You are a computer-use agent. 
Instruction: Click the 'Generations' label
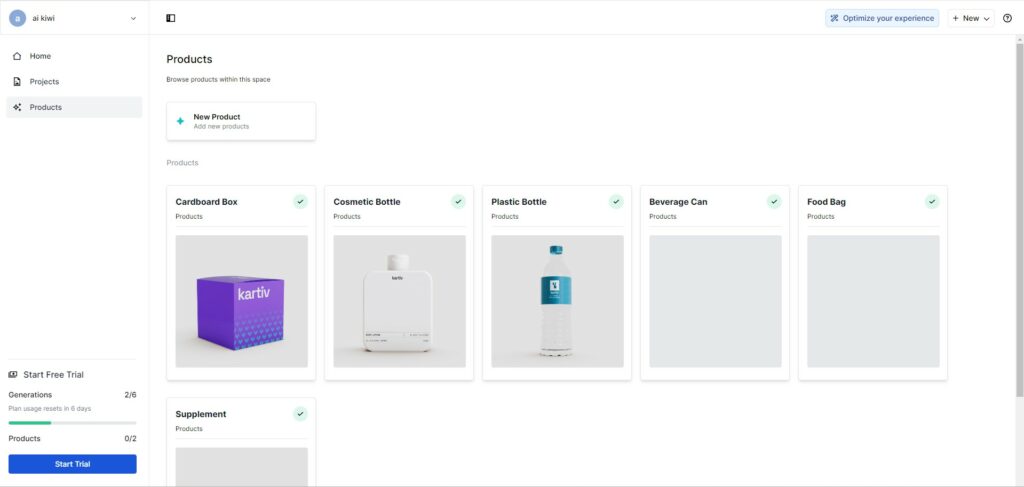click(x=30, y=395)
